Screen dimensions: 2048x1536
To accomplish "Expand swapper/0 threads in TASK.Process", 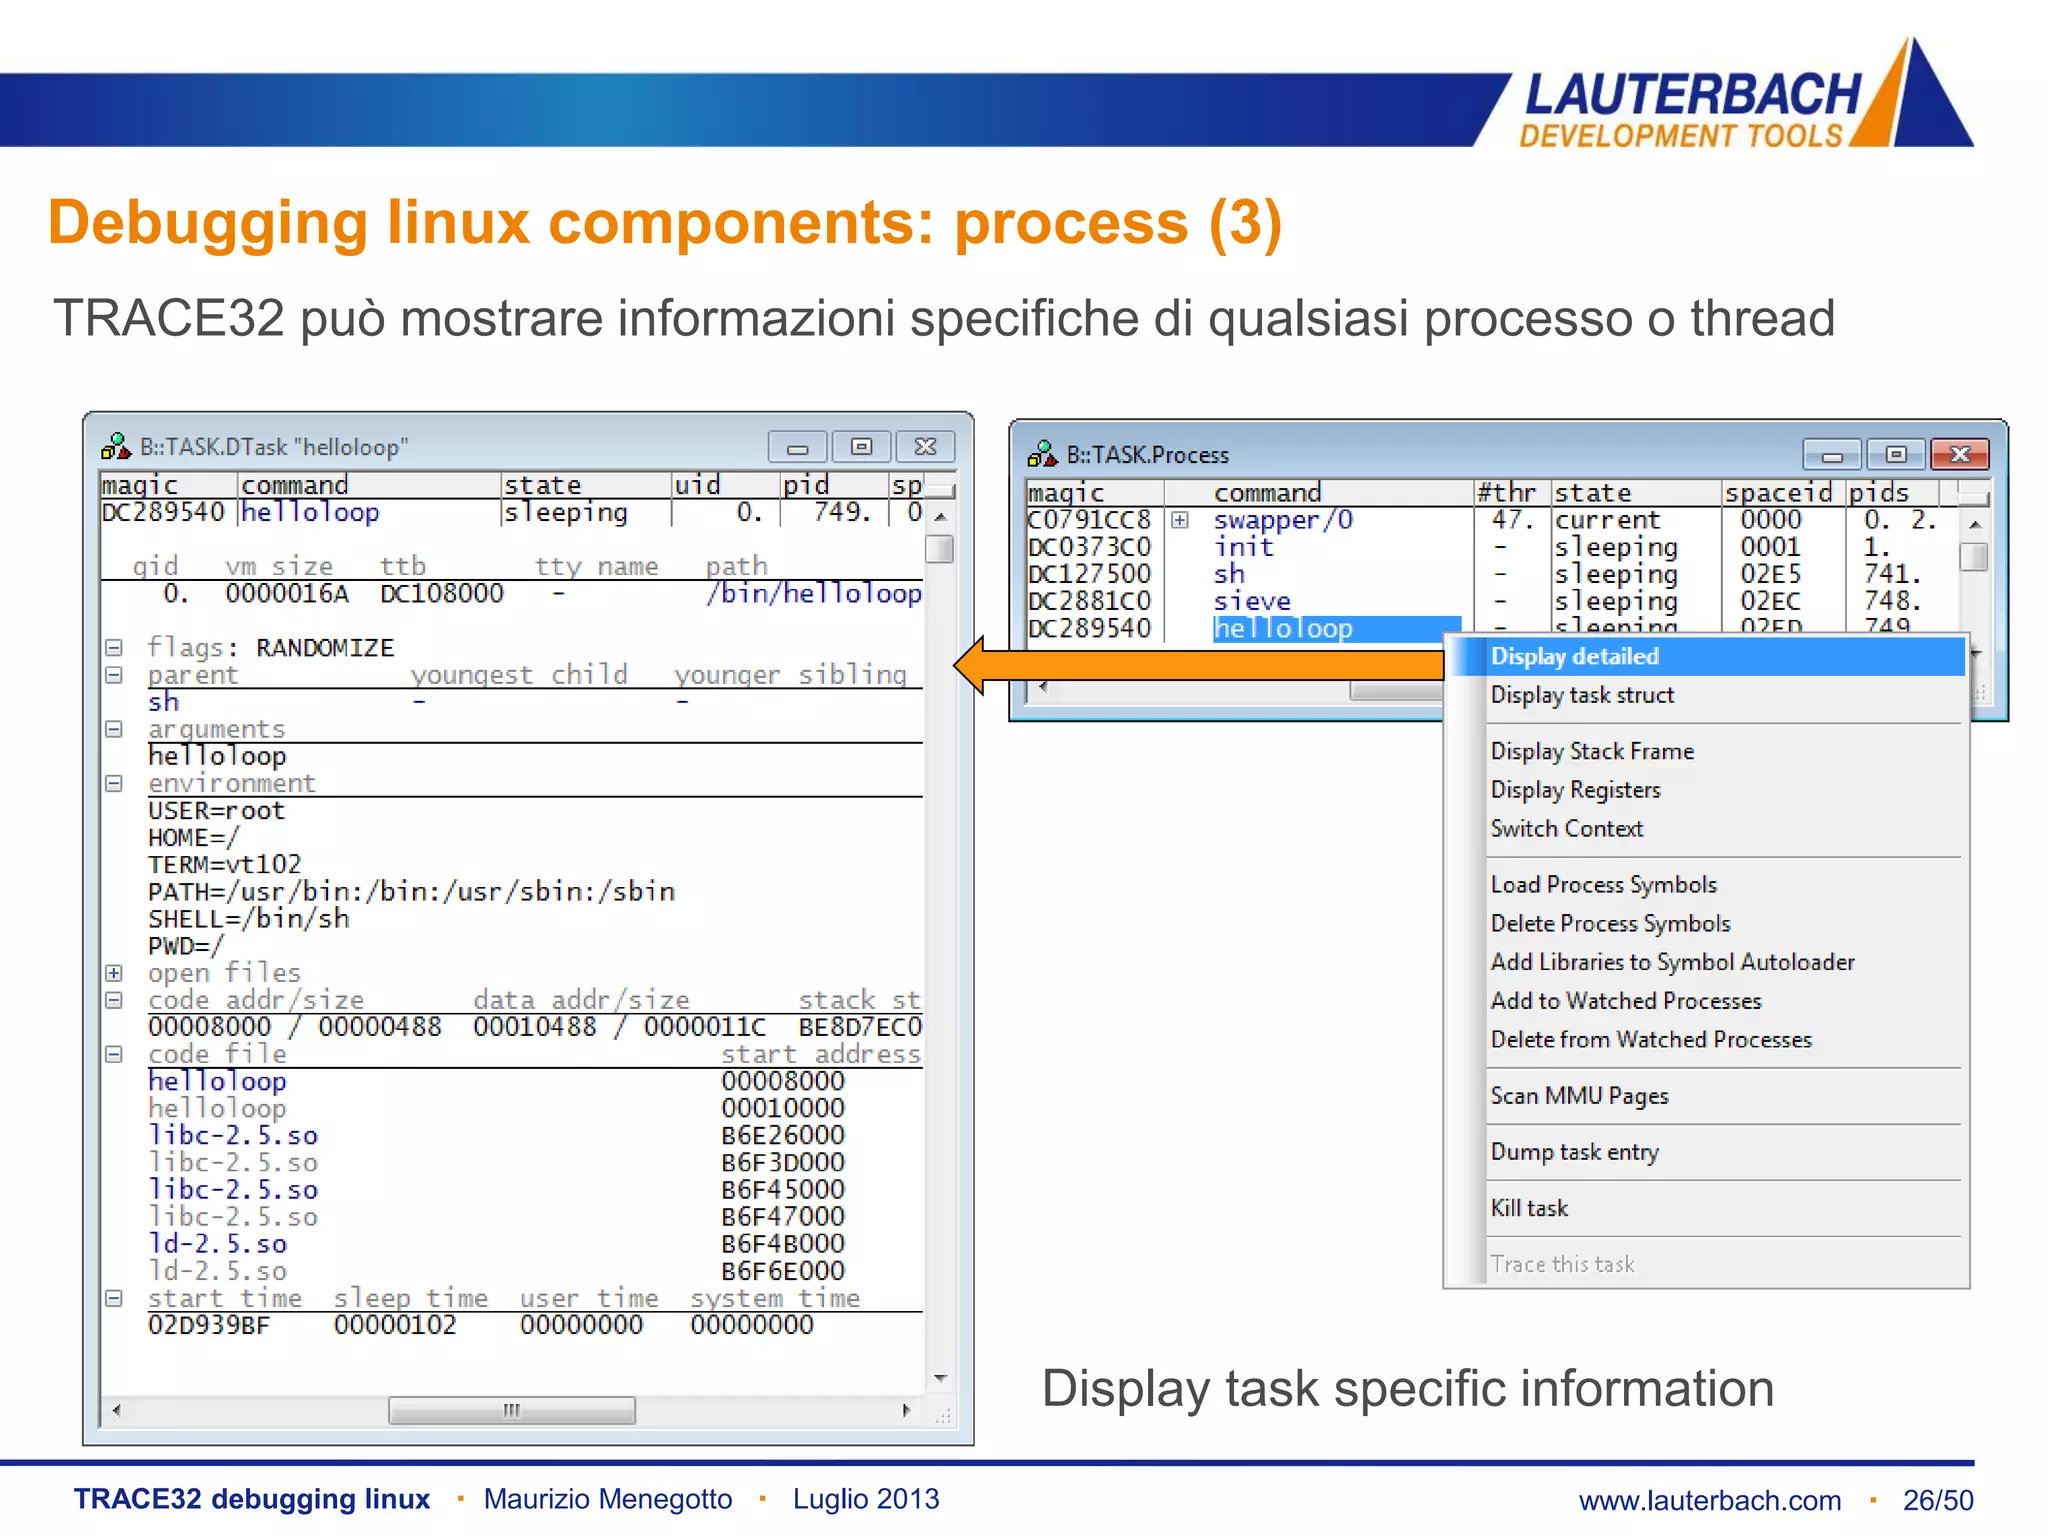I will [1180, 520].
